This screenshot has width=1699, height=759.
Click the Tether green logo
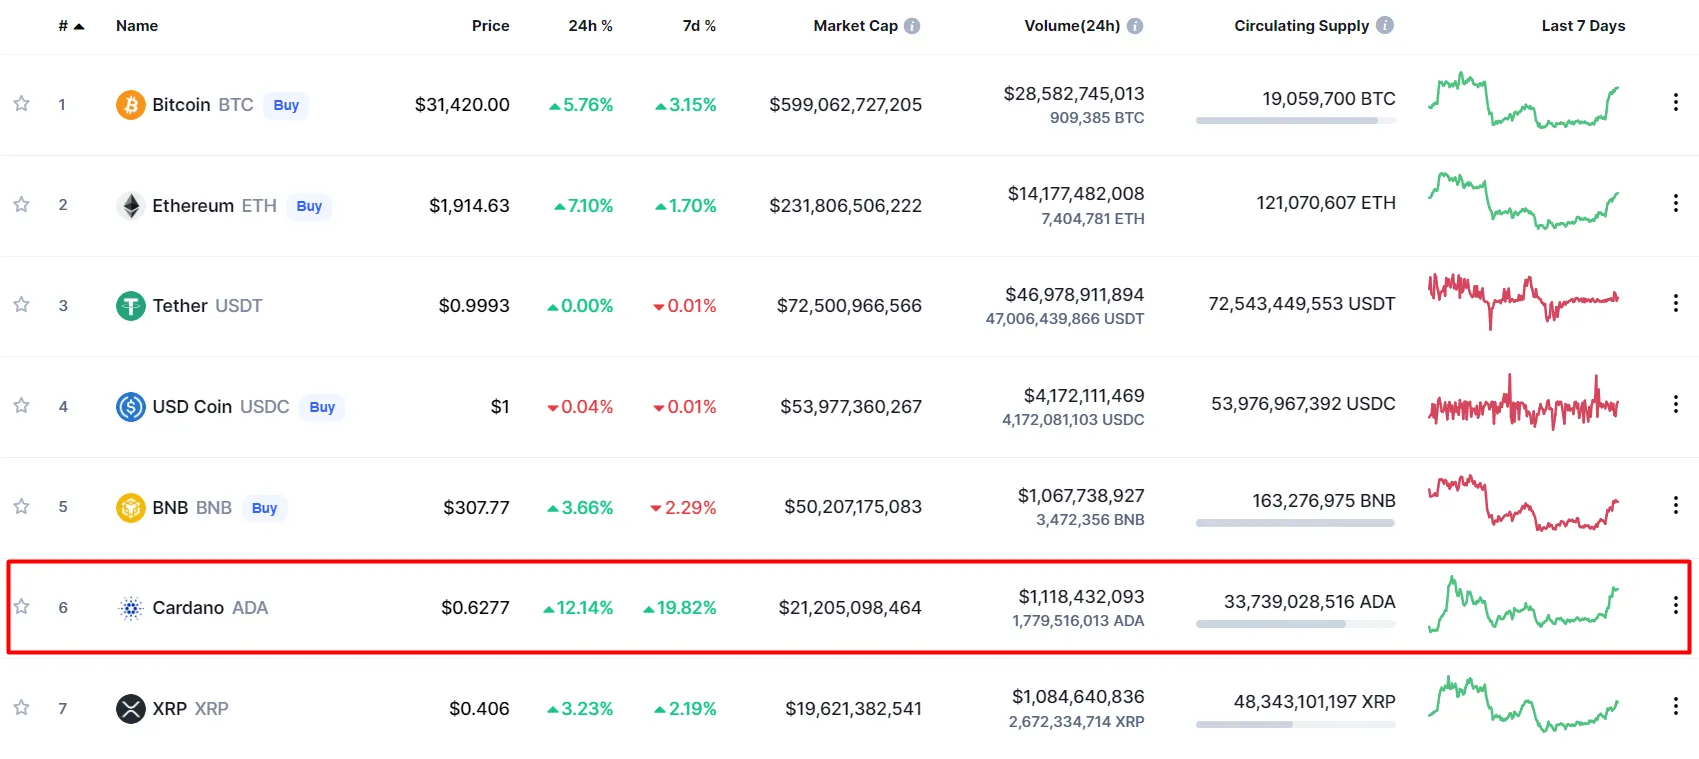coord(131,306)
